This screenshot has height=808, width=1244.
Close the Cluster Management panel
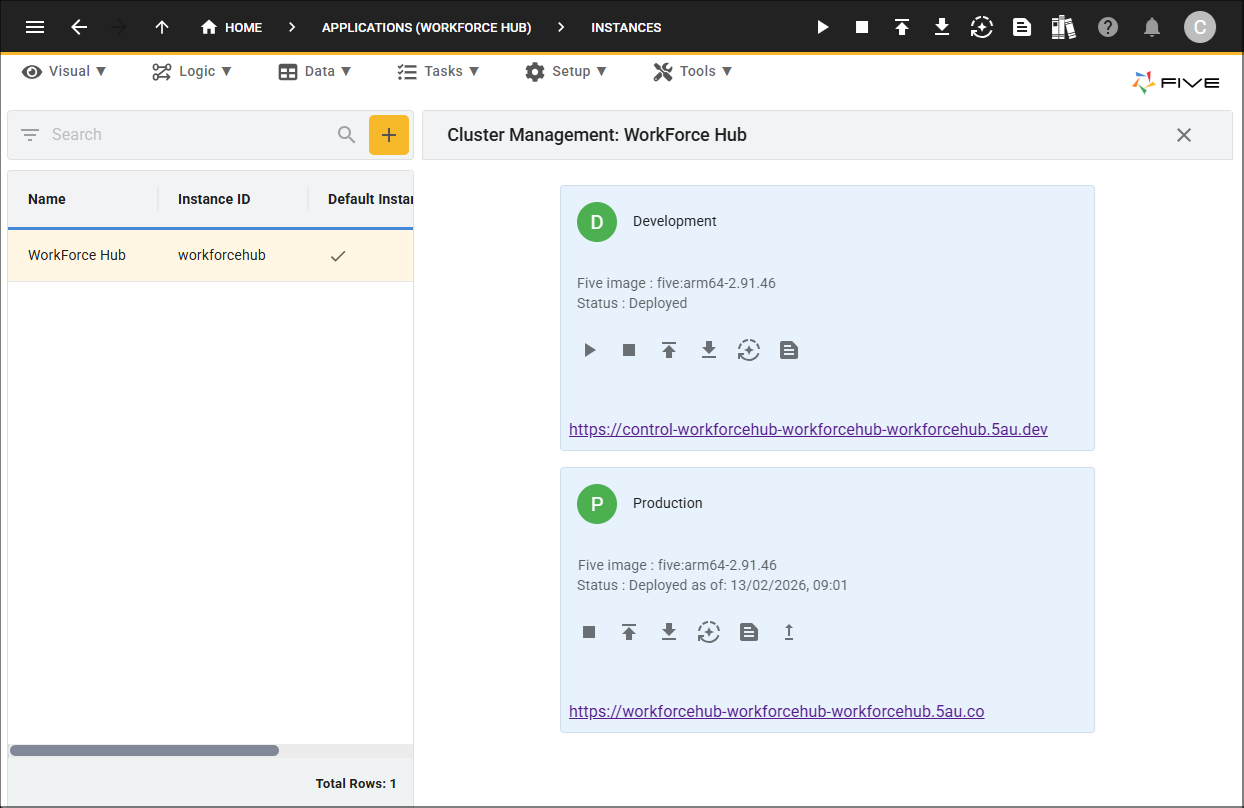pyautogui.click(x=1184, y=135)
